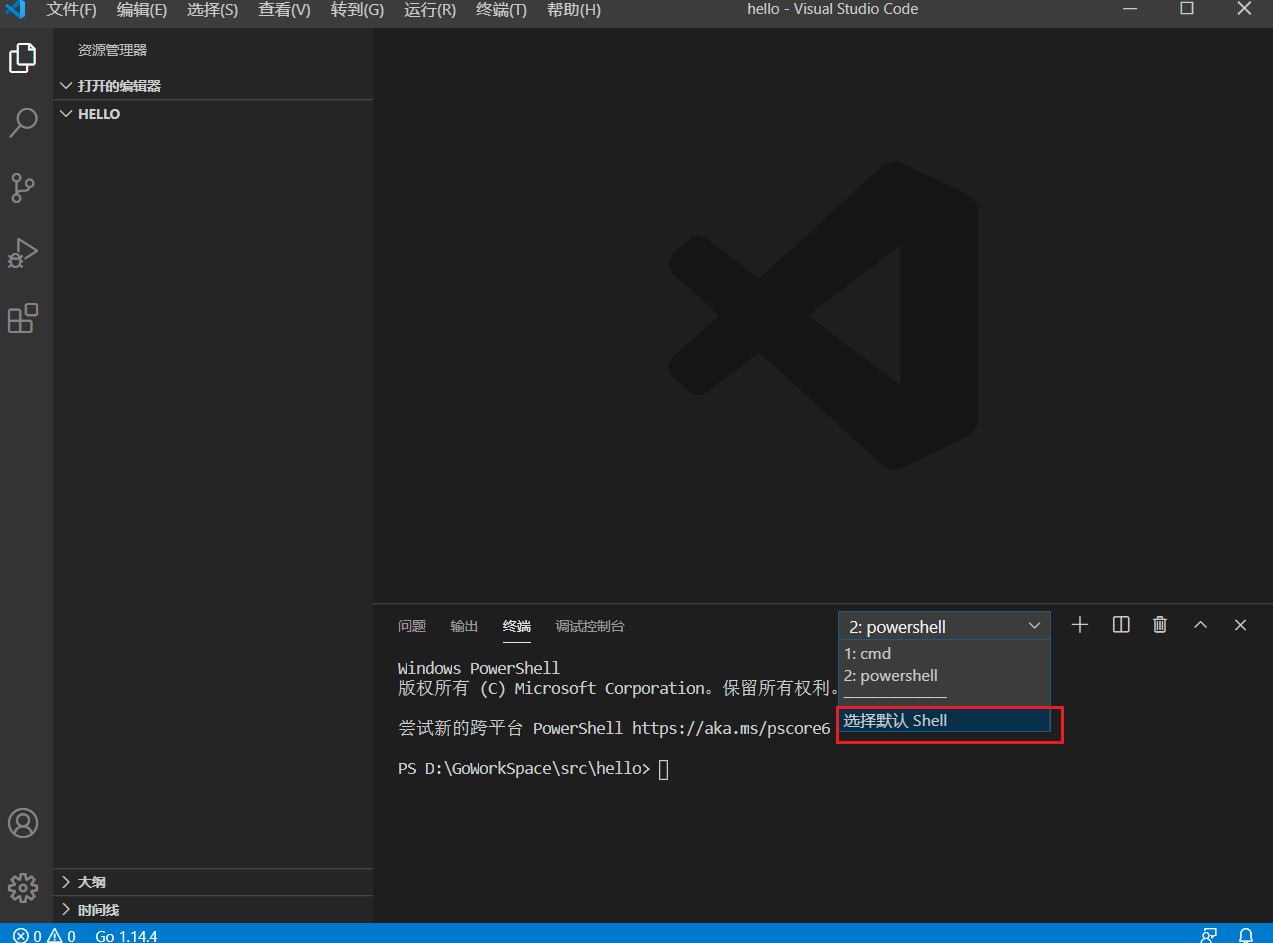Select 1: cmd from terminal list
The height and width of the screenshot is (943, 1273).
click(944, 654)
